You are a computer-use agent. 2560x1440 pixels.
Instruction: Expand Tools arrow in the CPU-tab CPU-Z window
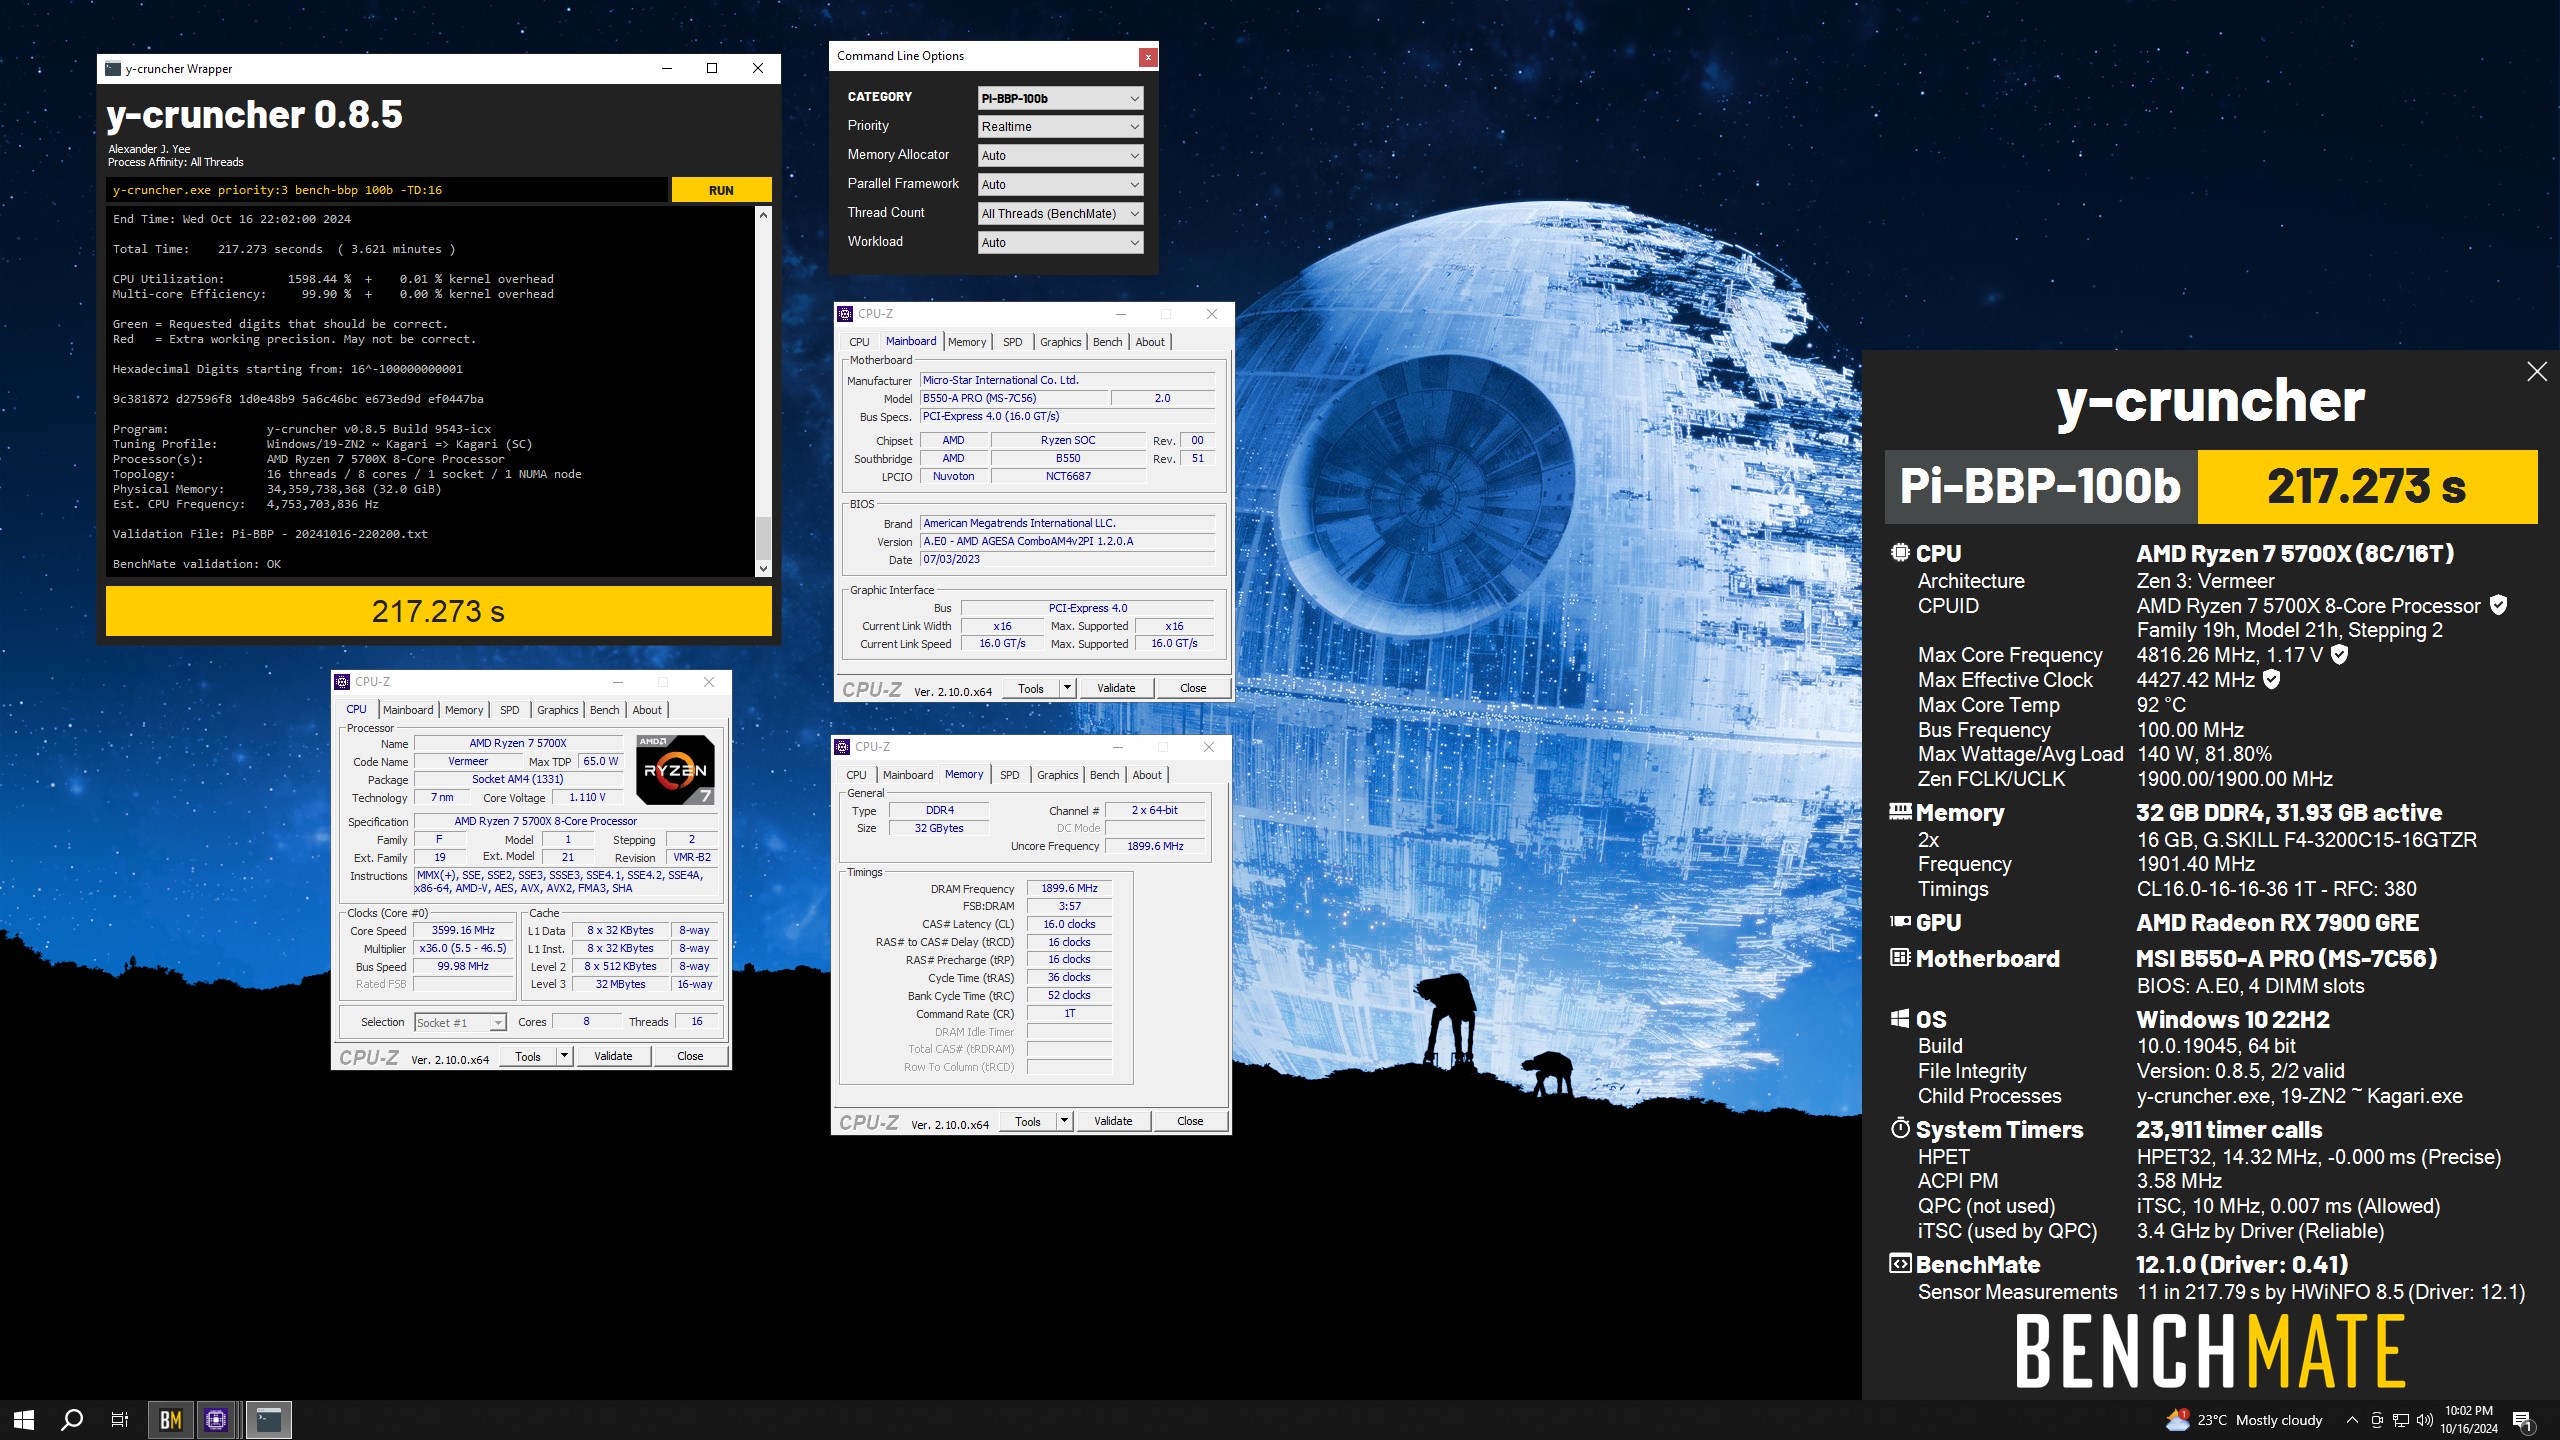[x=564, y=1056]
